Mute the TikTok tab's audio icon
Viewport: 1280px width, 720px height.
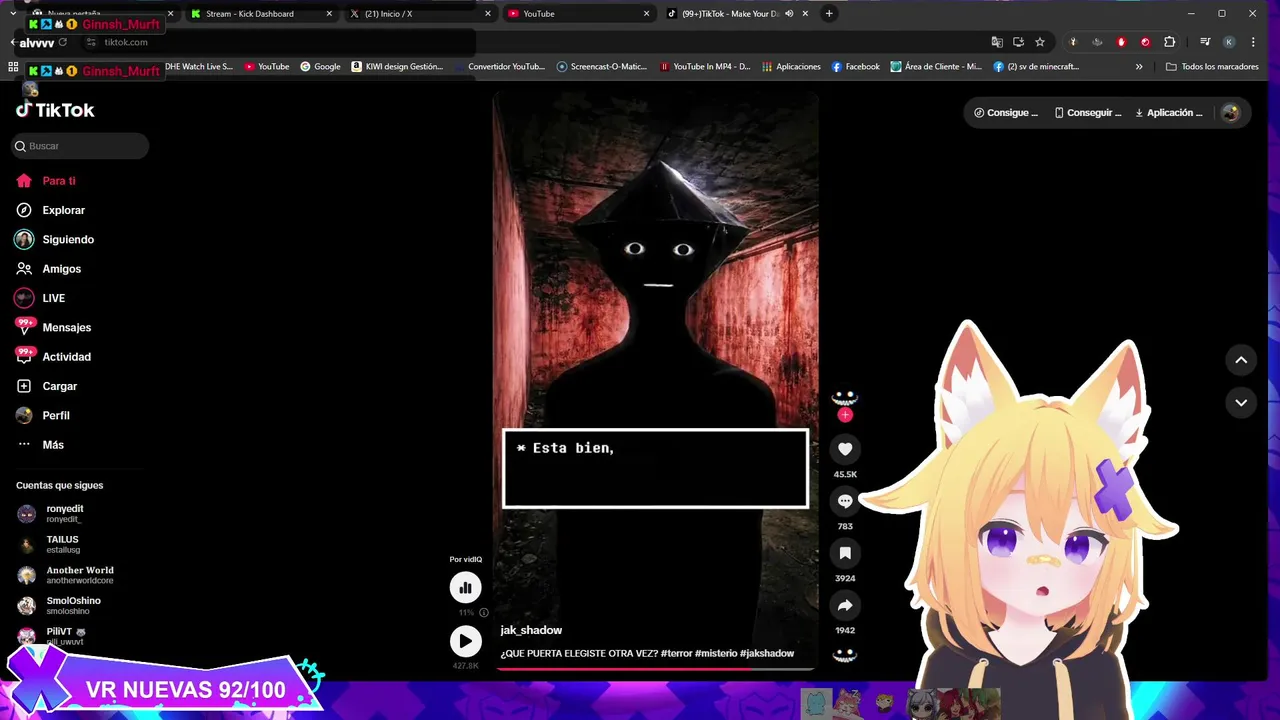[789, 14]
